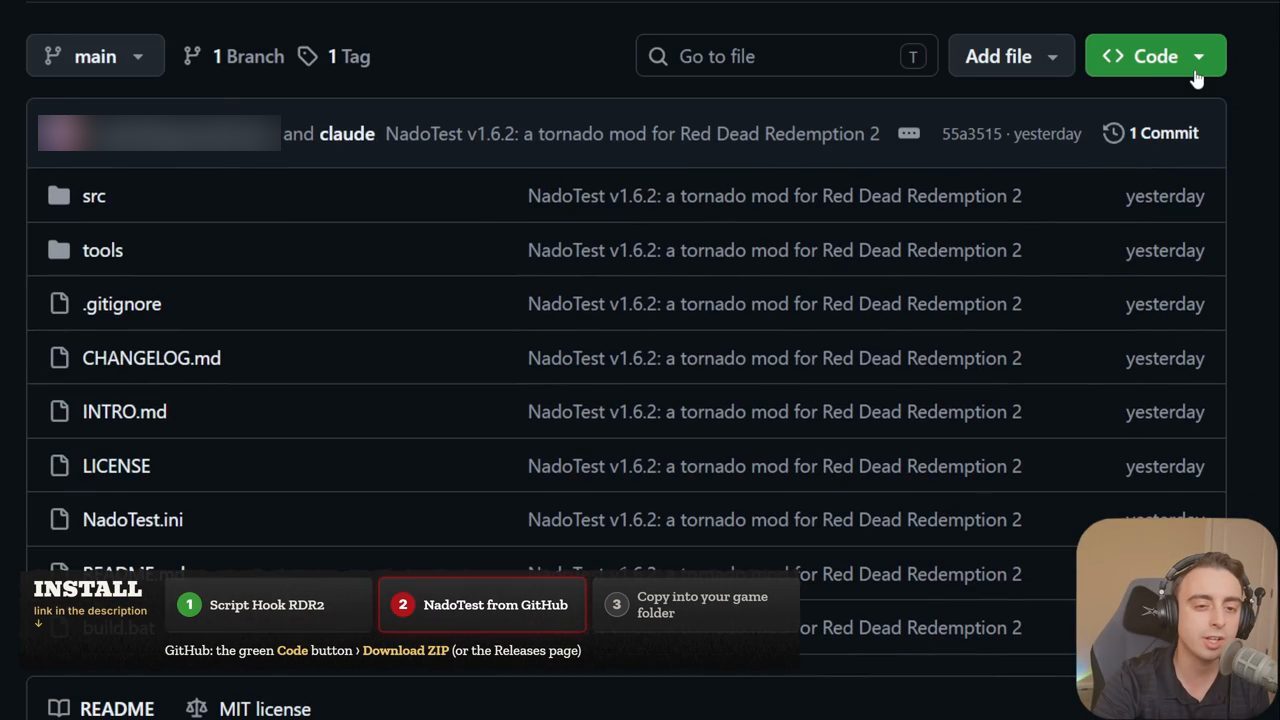Open the NadoTest.ini file

pos(132,520)
